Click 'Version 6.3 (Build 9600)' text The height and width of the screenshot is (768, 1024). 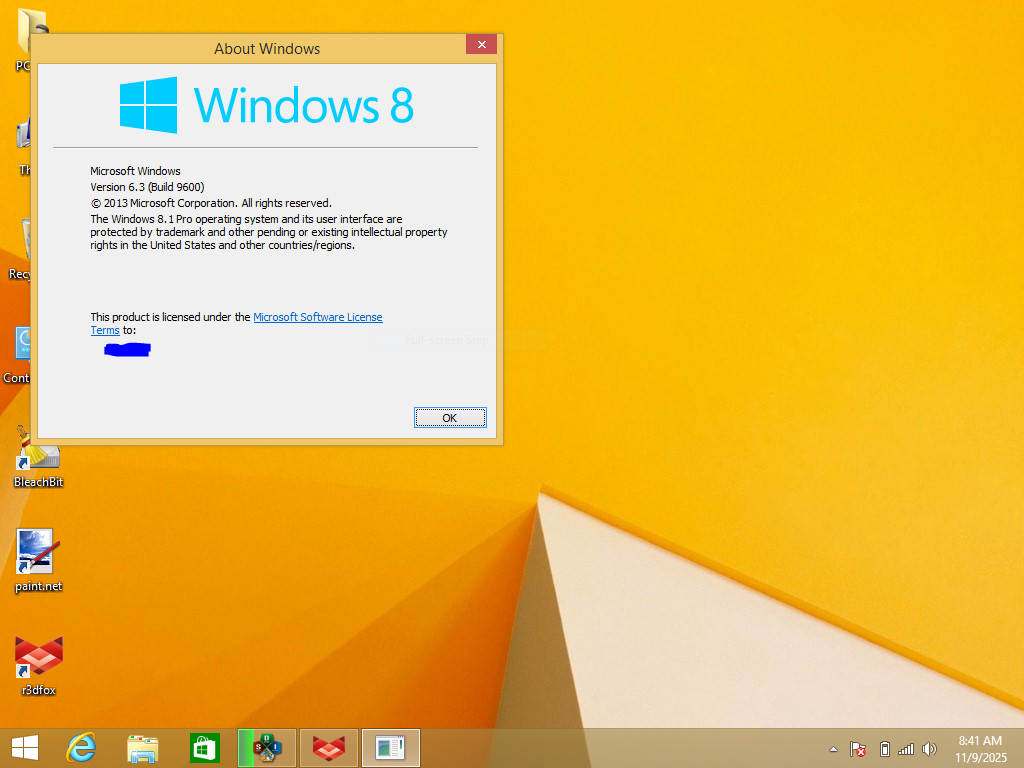148,187
